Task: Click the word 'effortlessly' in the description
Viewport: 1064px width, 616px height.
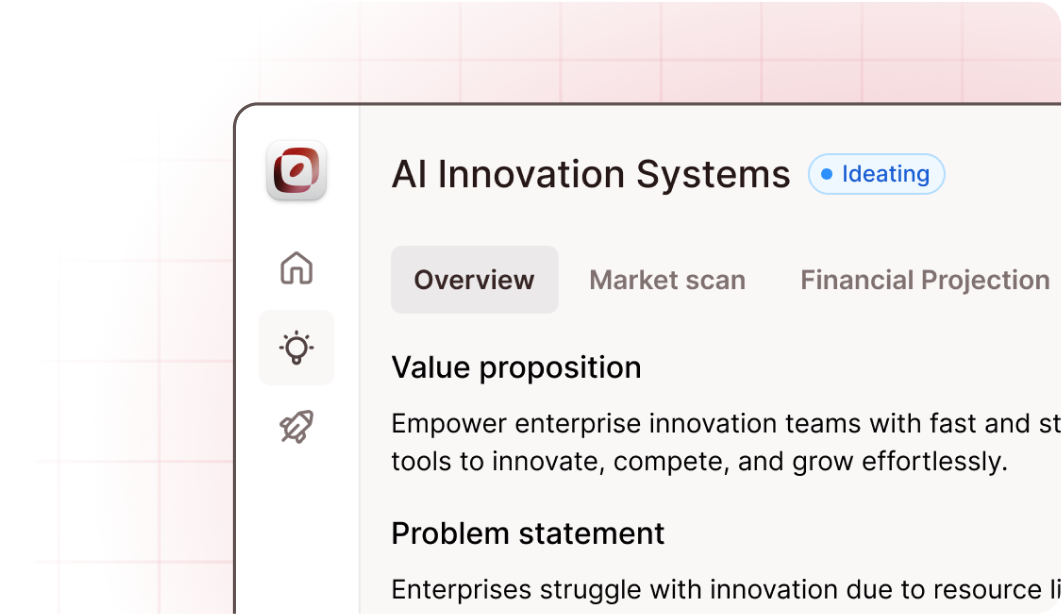Action: tap(931, 461)
